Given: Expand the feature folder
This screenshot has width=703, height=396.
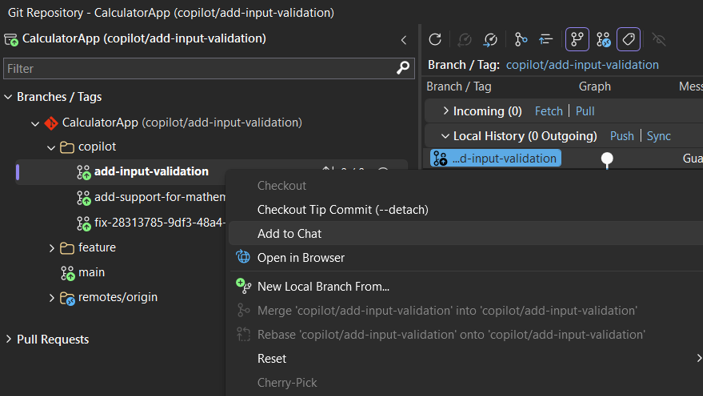Looking at the screenshot, I should tap(52, 248).
